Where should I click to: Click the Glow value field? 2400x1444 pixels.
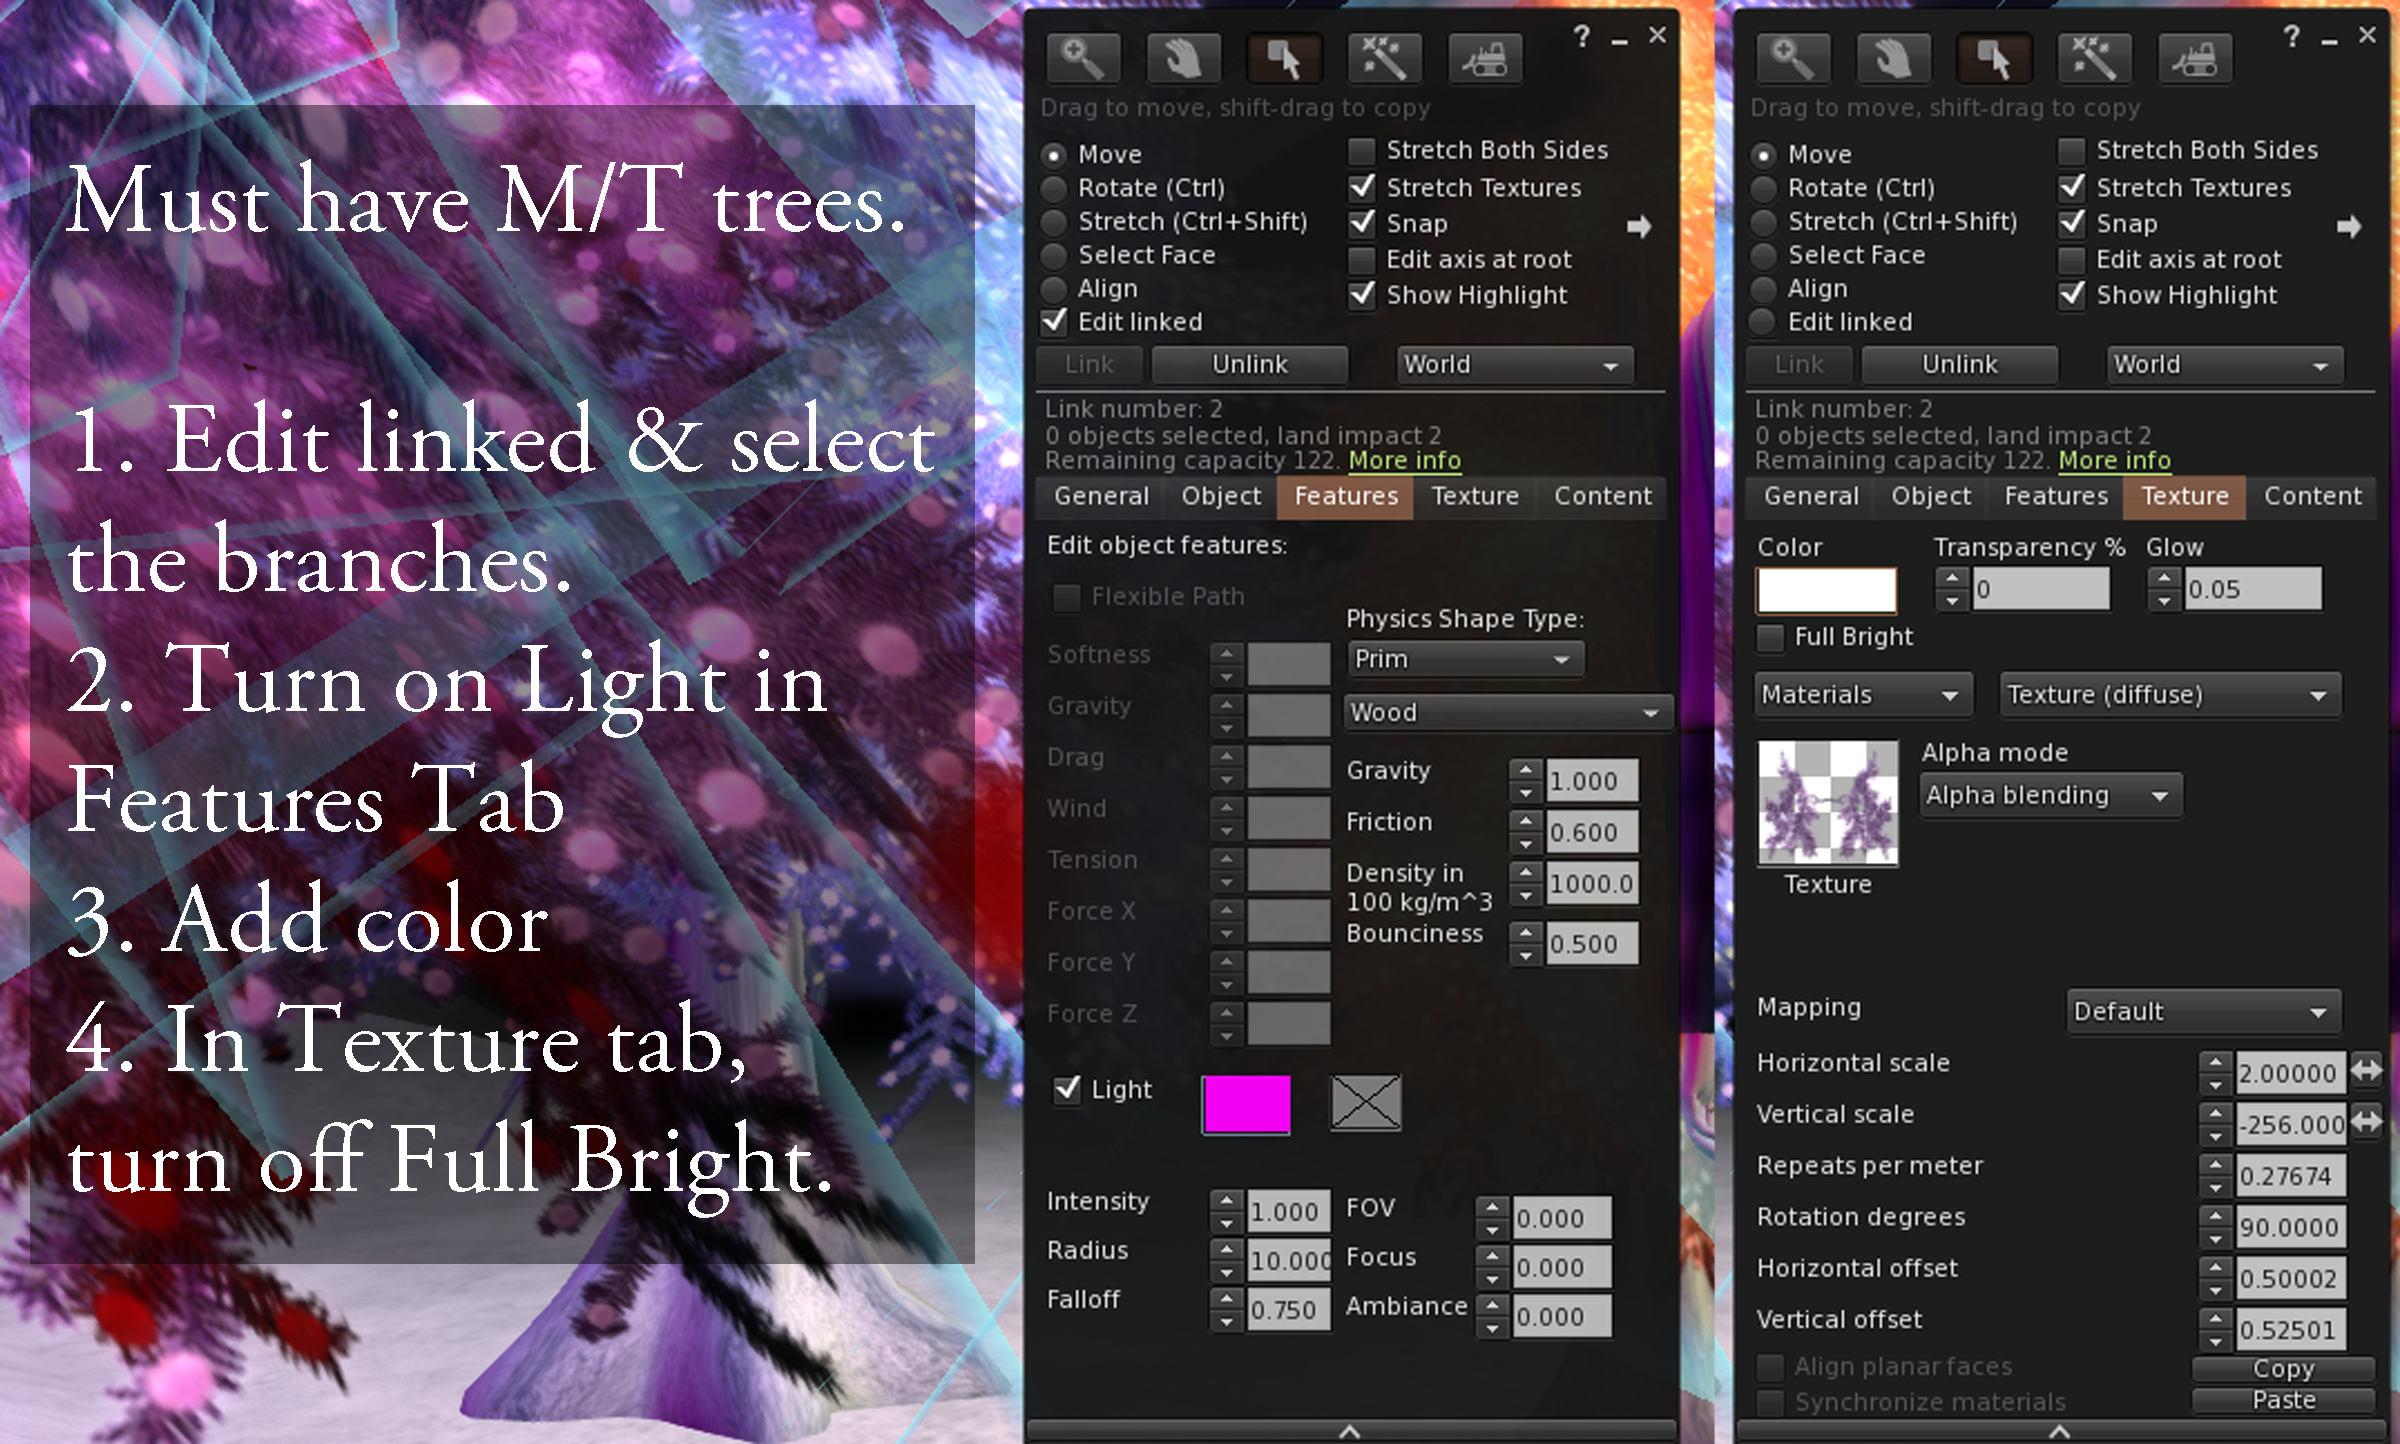coord(2252,589)
